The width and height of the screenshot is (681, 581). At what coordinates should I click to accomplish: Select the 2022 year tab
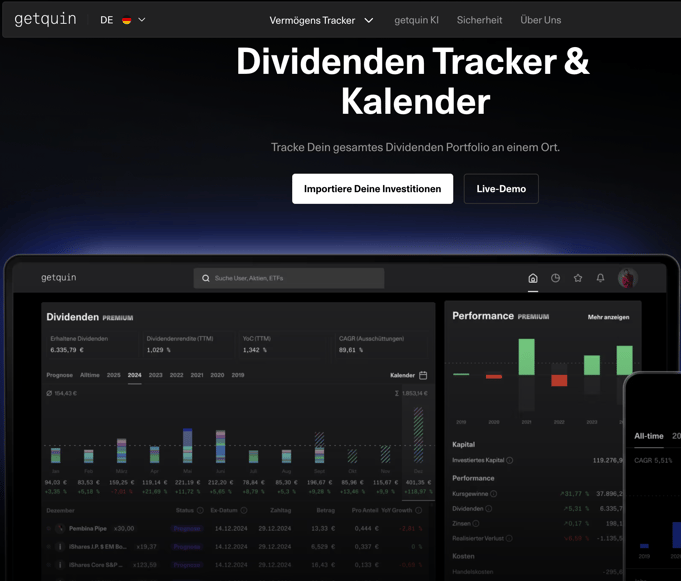(x=176, y=375)
